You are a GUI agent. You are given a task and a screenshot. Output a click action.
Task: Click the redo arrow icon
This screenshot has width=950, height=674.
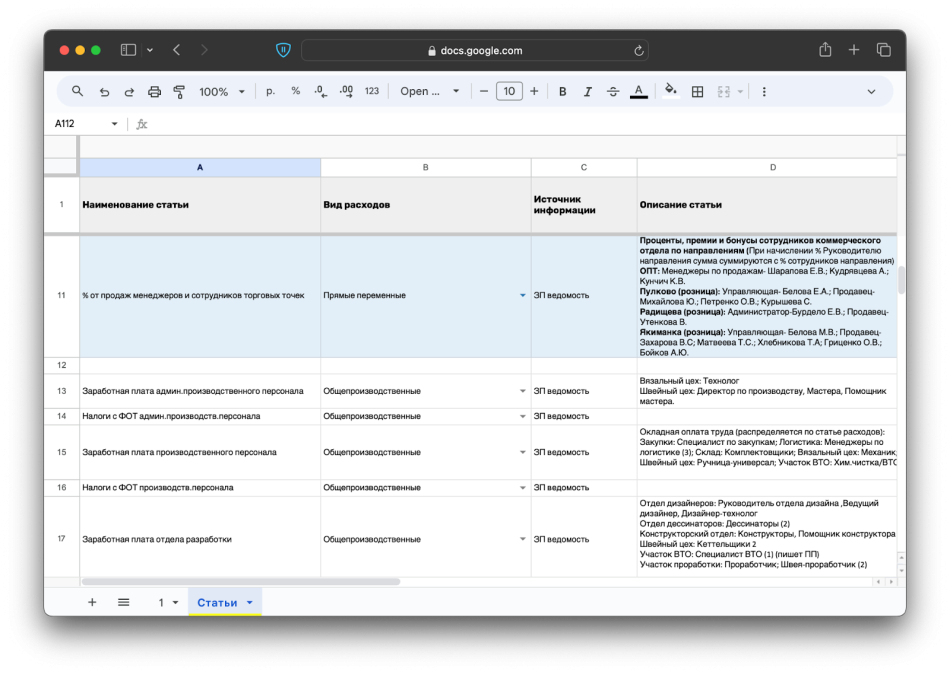[129, 91]
